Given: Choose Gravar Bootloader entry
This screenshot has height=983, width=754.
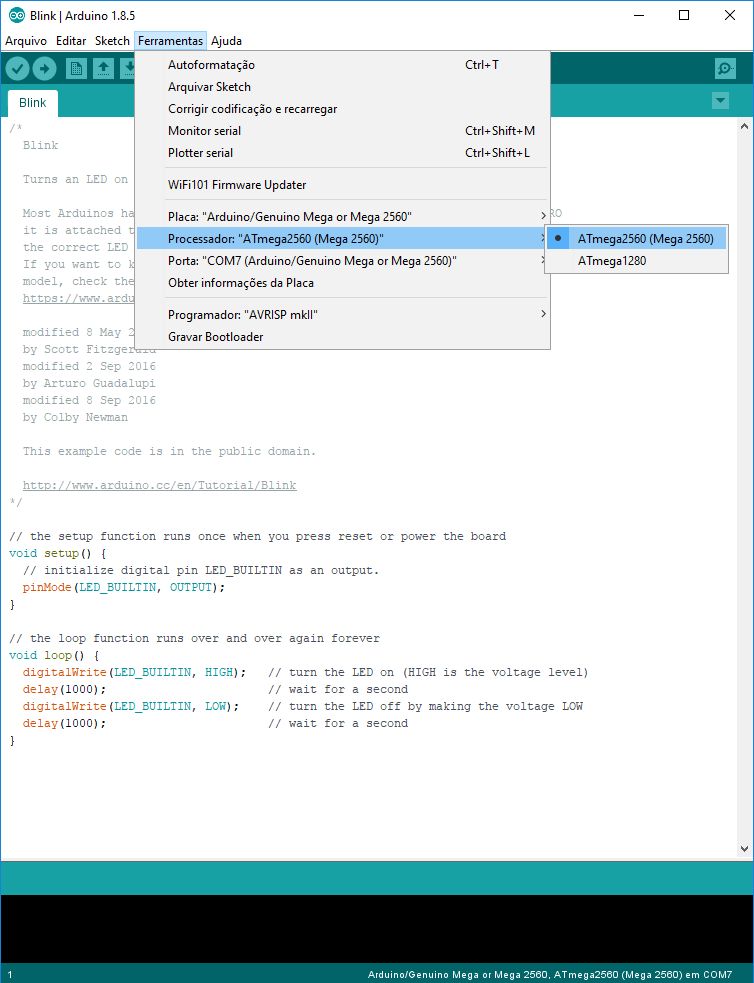Looking at the screenshot, I should [343, 337].
